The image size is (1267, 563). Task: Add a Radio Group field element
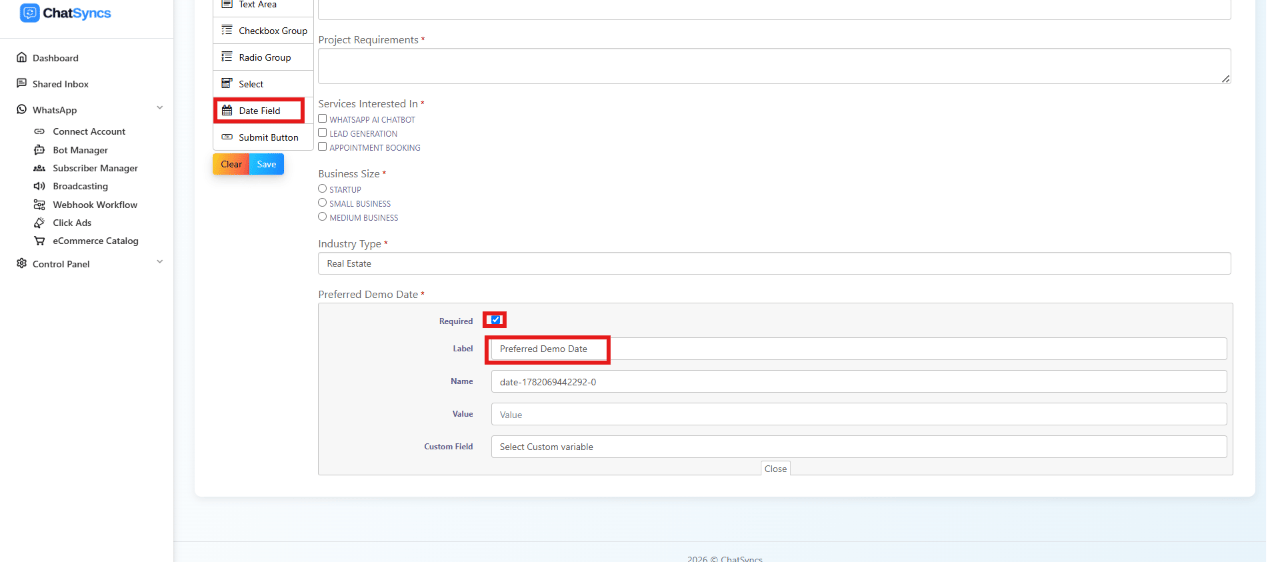click(263, 58)
